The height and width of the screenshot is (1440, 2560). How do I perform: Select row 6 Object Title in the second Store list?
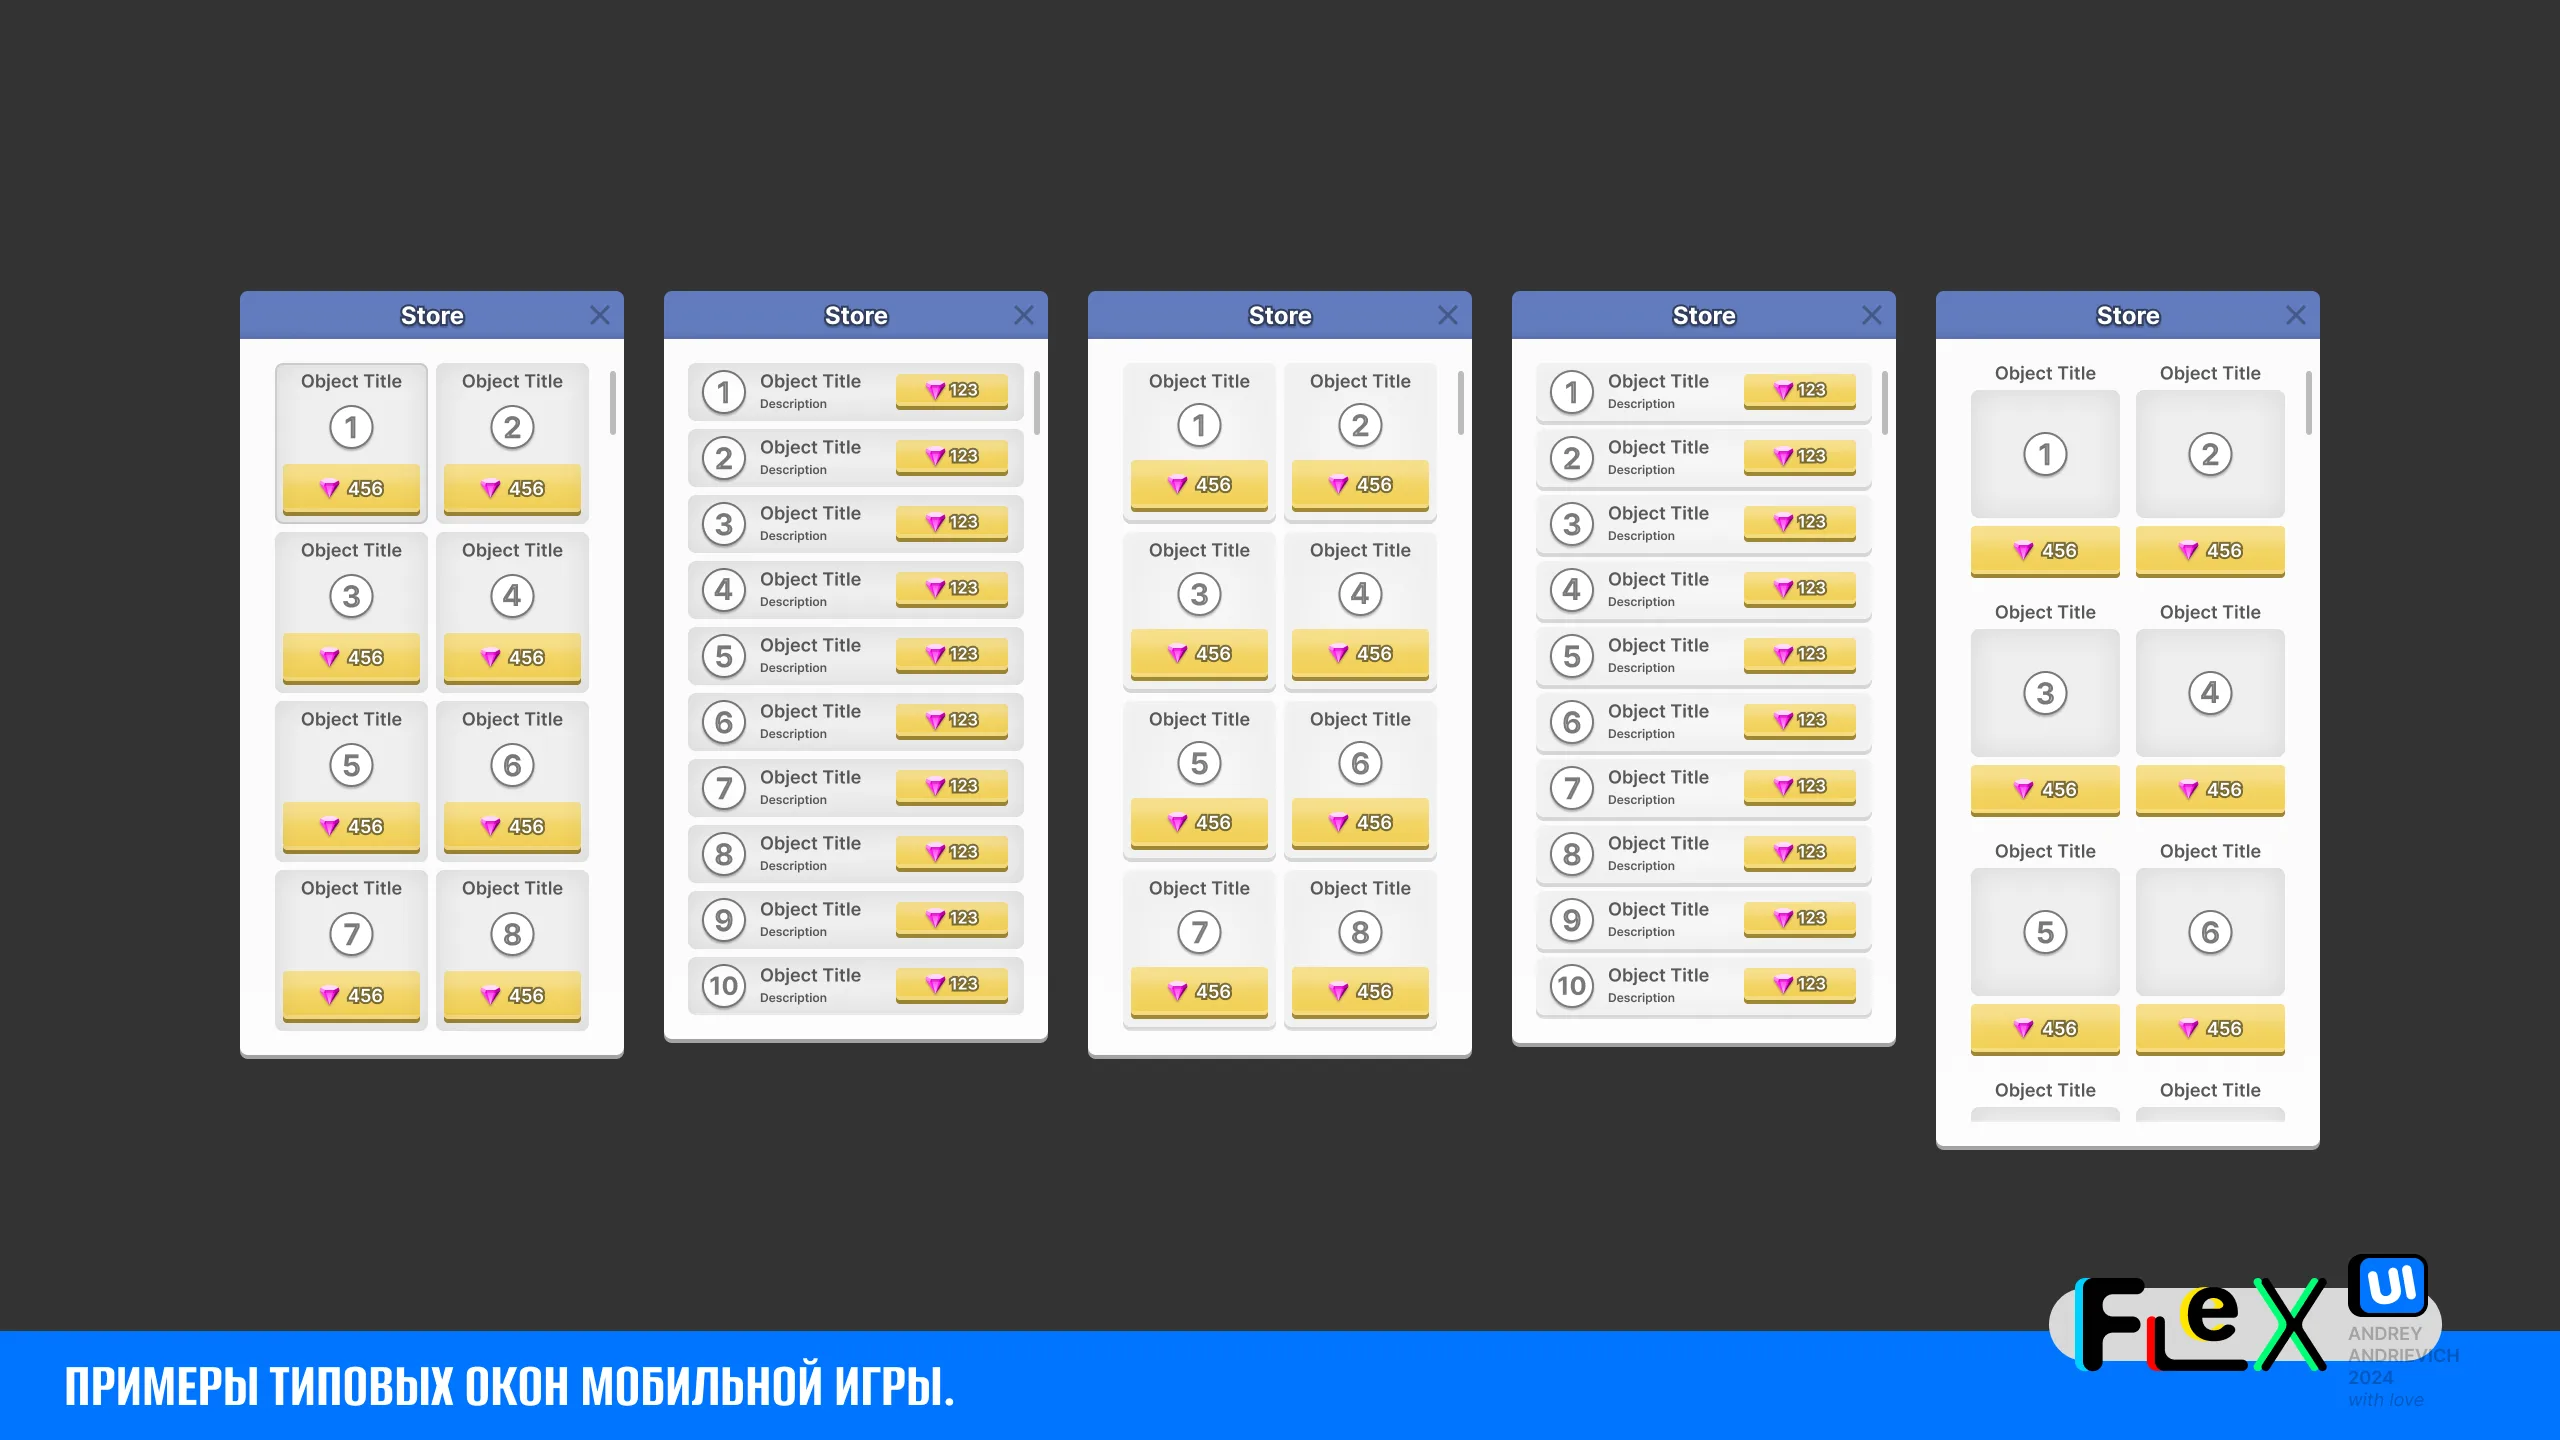[x=810, y=712]
